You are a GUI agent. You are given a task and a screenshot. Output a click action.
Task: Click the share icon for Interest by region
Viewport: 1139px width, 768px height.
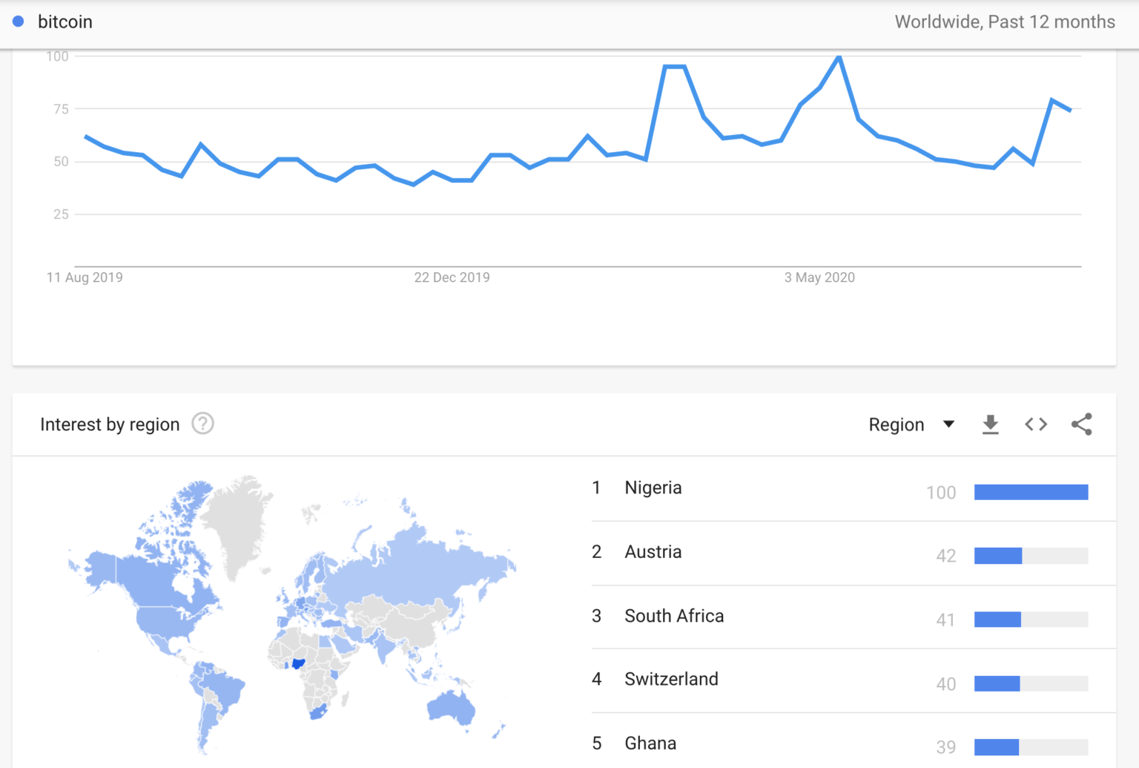tap(1081, 424)
